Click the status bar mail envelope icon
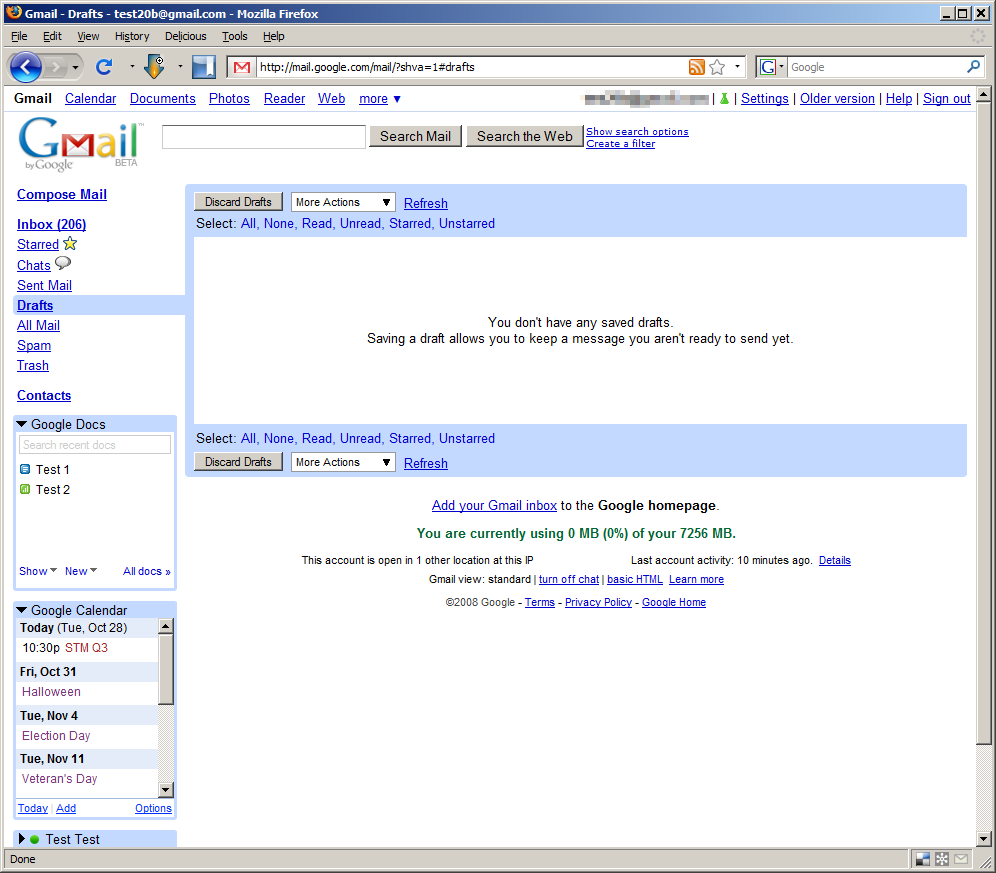The height and width of the screenshot is (873, 996). click(961, 859)
